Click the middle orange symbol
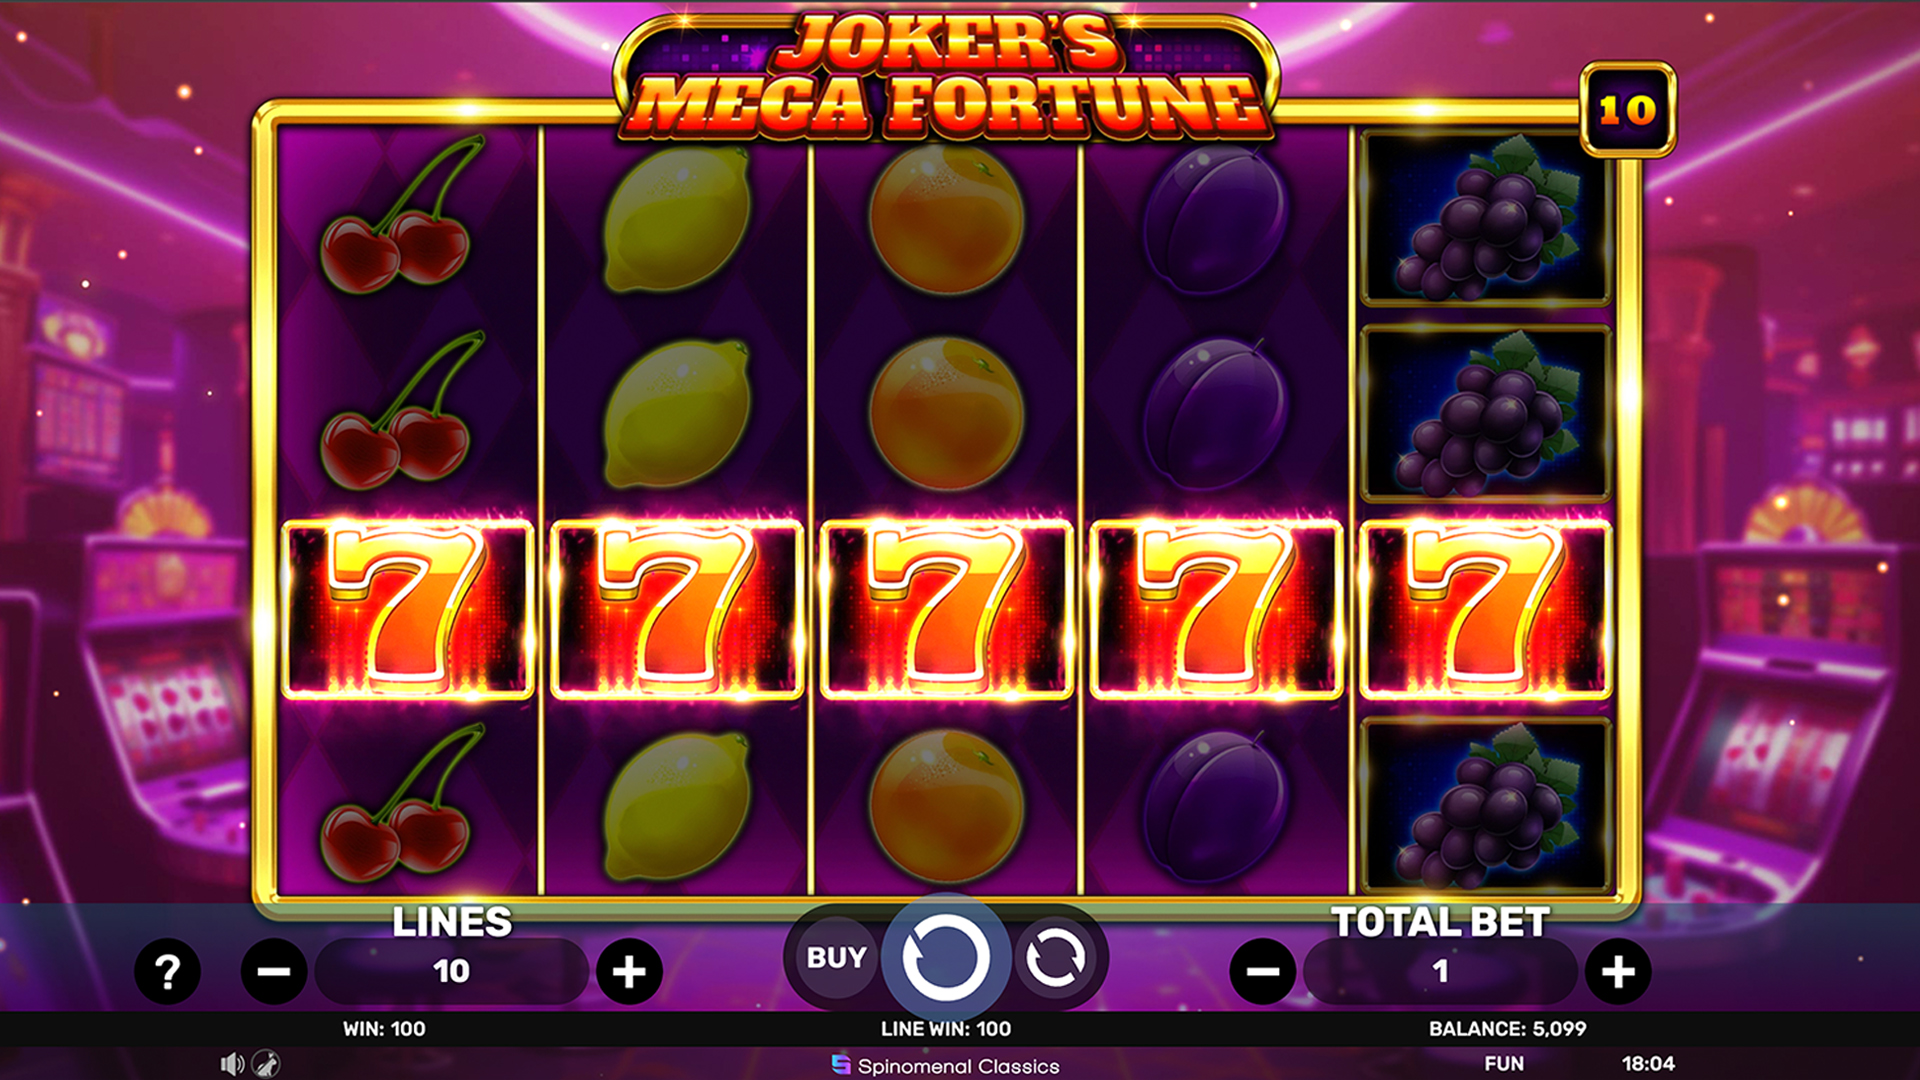1920x1080 pixels. pos(946,414)
